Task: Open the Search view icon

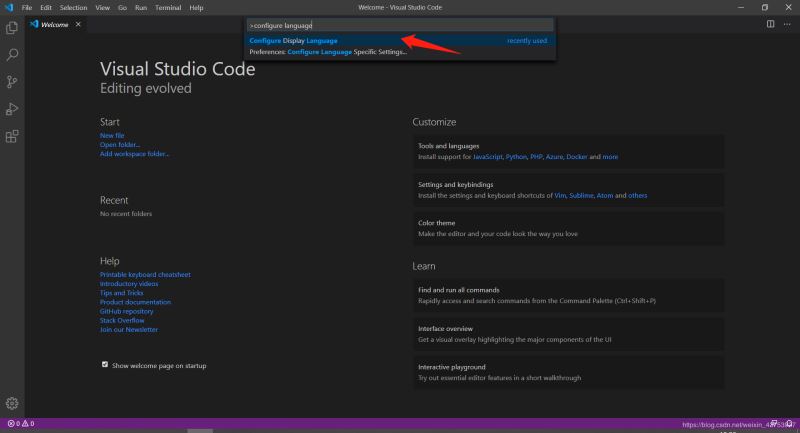Action: 12,55
